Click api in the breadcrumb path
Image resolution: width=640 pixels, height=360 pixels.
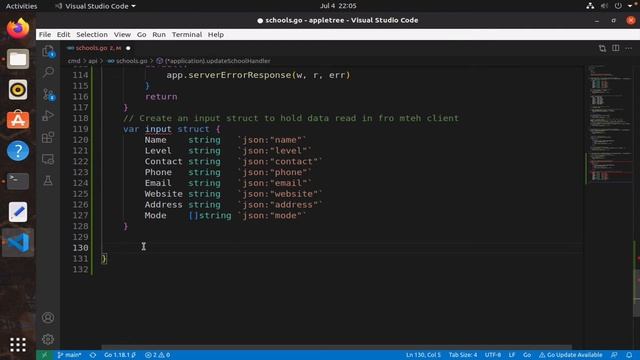pyautogui.click(x=93, y=61)
